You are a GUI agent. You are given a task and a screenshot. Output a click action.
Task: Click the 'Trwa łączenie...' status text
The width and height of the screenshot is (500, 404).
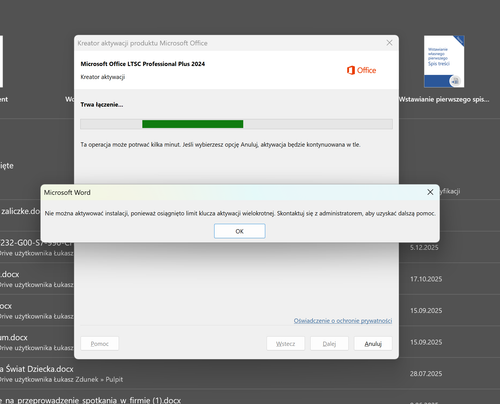coord(102,105)
